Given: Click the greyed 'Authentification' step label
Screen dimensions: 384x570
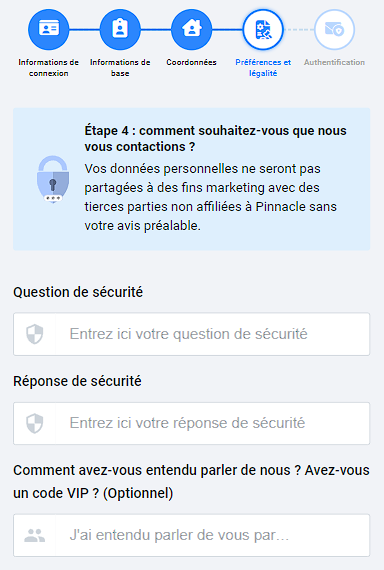Looking at the screenshot, I should click(x=334, y=62).
